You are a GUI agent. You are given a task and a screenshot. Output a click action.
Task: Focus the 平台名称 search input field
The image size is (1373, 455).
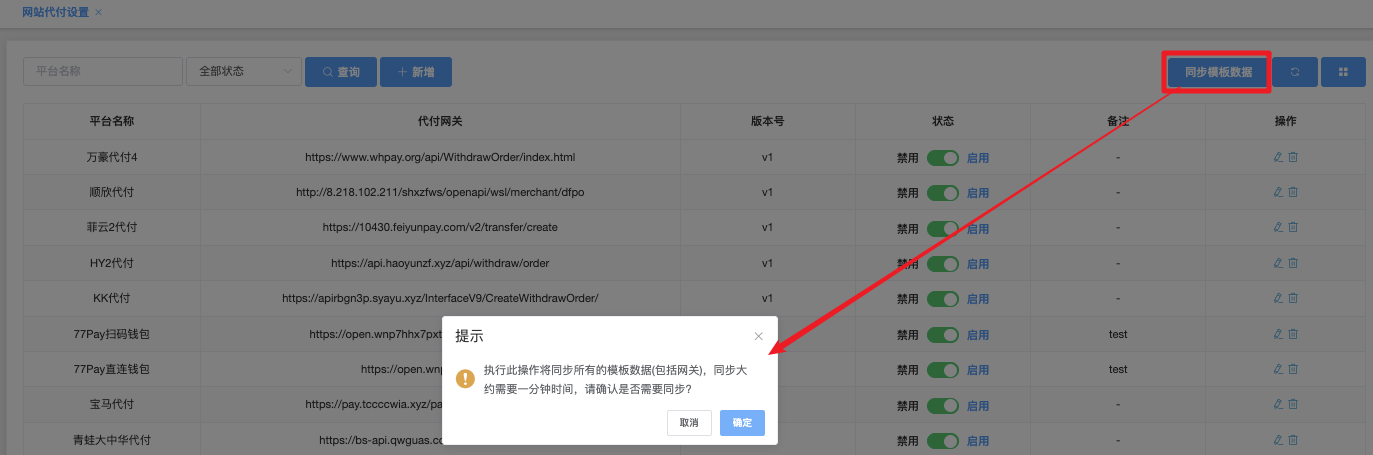coord(102,72)
